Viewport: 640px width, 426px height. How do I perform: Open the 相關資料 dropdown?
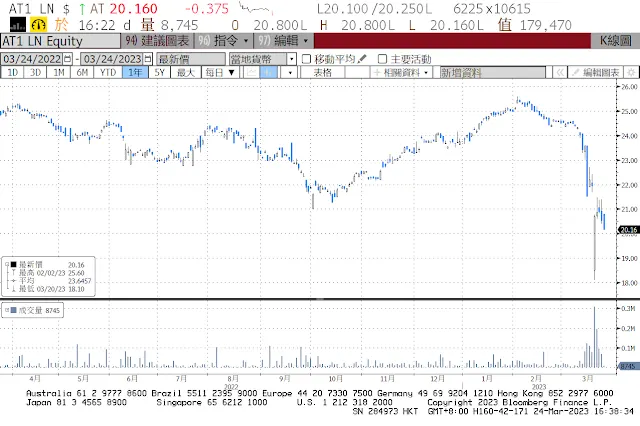coord(401,73)
